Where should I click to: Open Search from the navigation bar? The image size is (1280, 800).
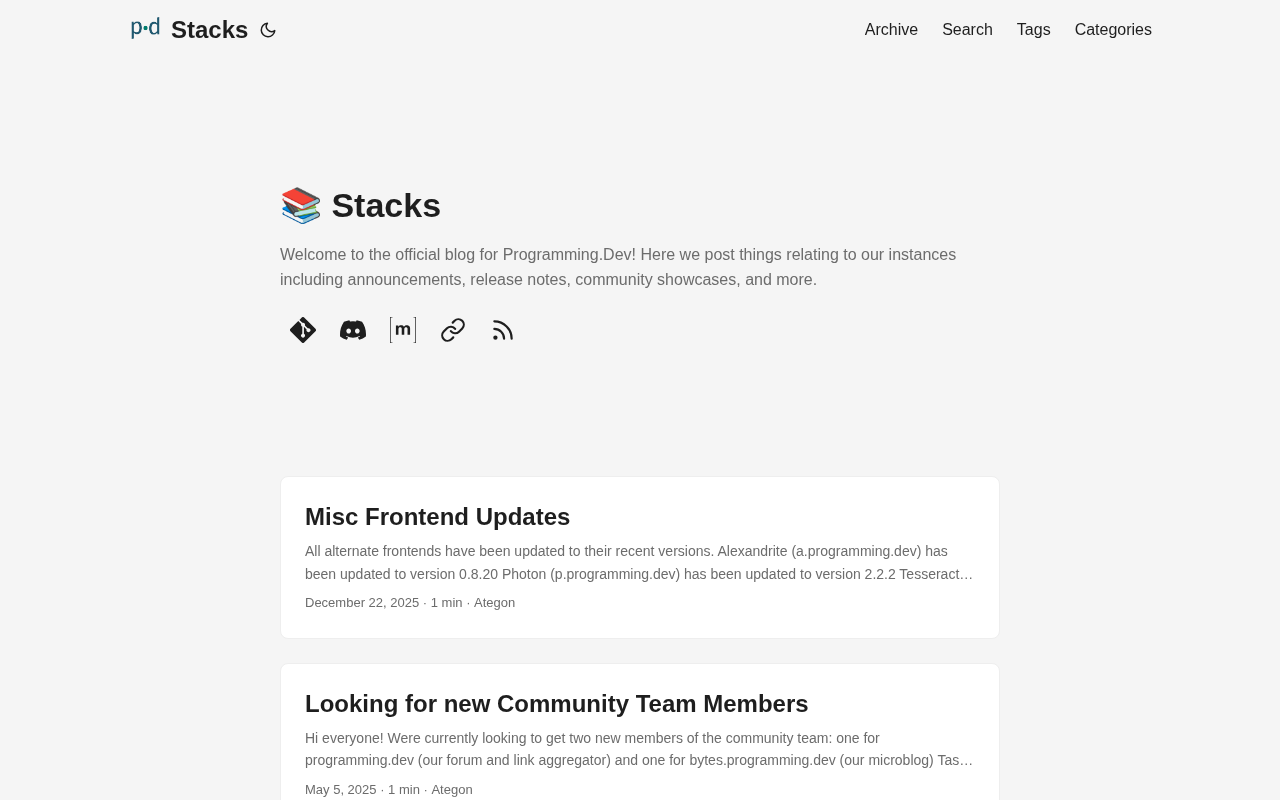pos(967,30)
